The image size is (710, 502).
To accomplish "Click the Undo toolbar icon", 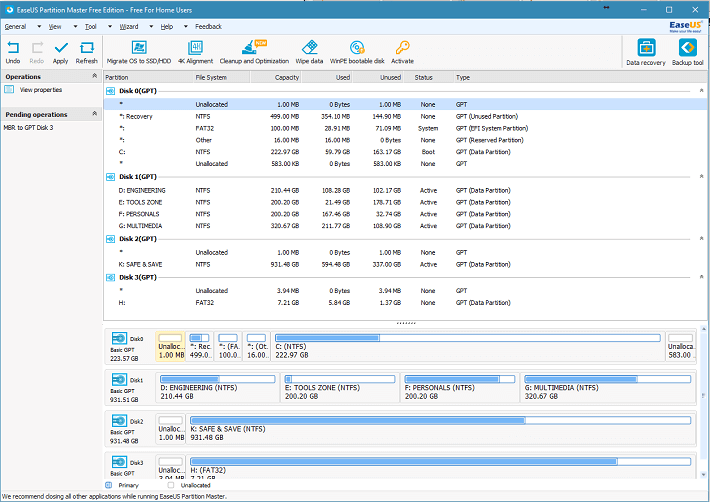I will (x=13, y=48).
